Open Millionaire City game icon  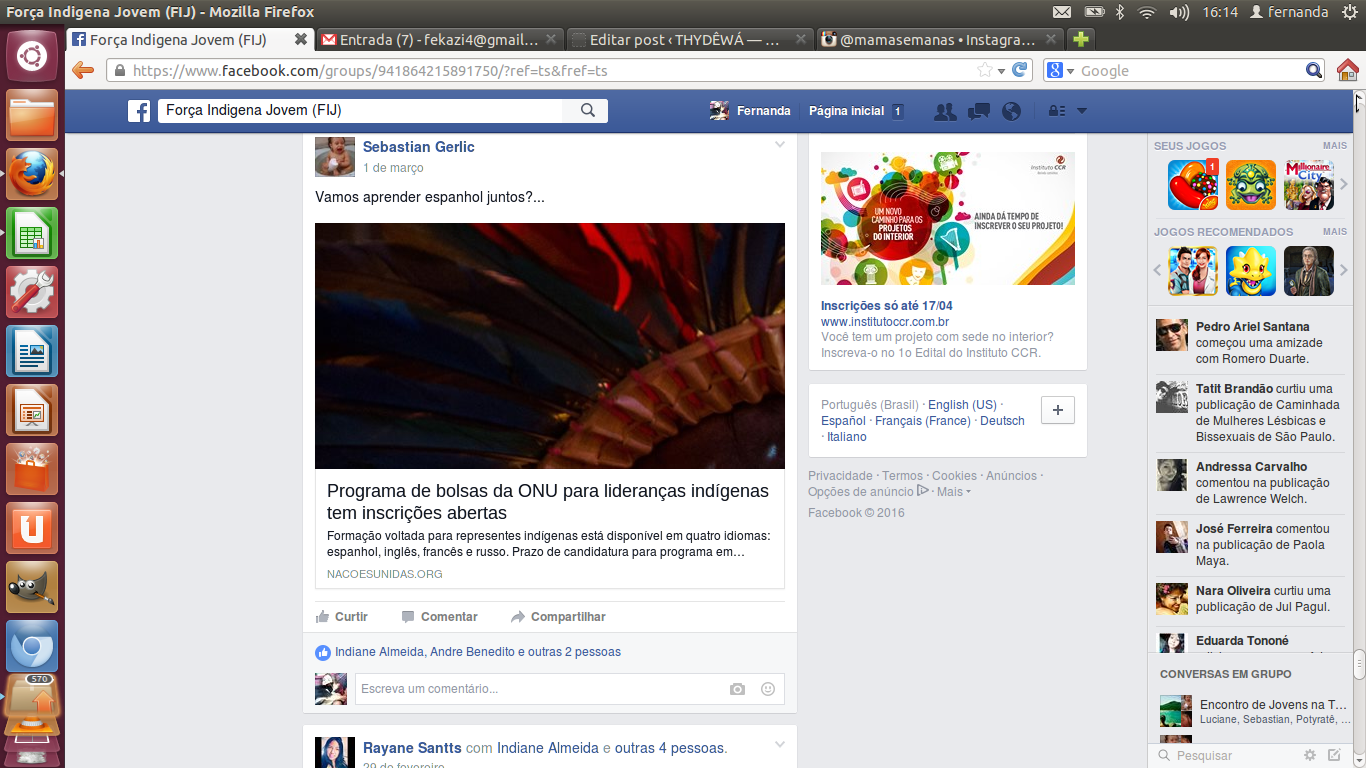1309,185
